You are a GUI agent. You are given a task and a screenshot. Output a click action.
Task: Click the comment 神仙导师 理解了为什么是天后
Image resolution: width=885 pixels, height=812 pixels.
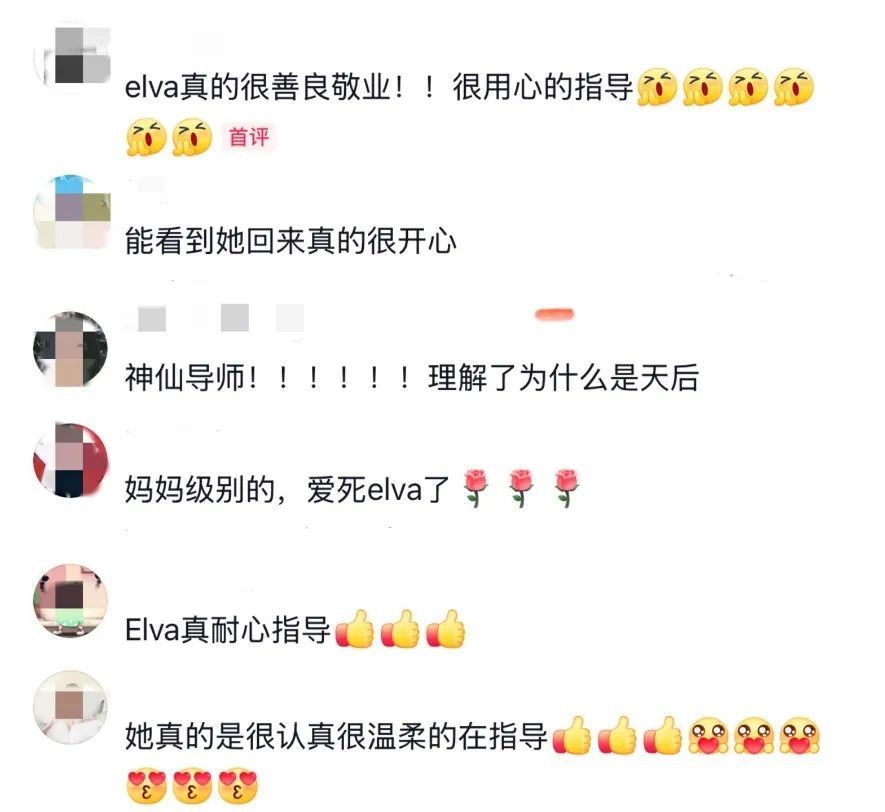[411, 378]
